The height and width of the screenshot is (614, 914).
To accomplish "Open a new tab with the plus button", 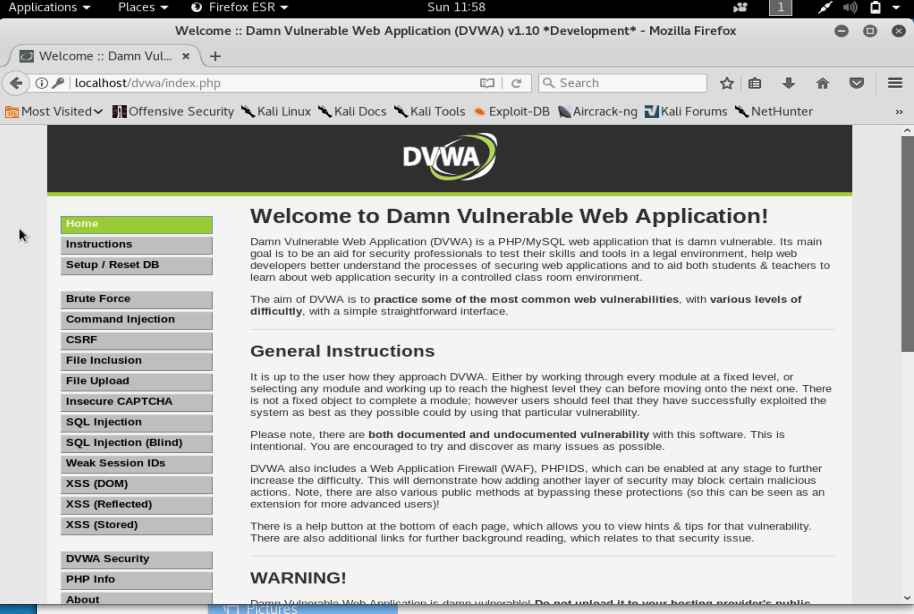I will pyautogui.click(x=215, y=56).
